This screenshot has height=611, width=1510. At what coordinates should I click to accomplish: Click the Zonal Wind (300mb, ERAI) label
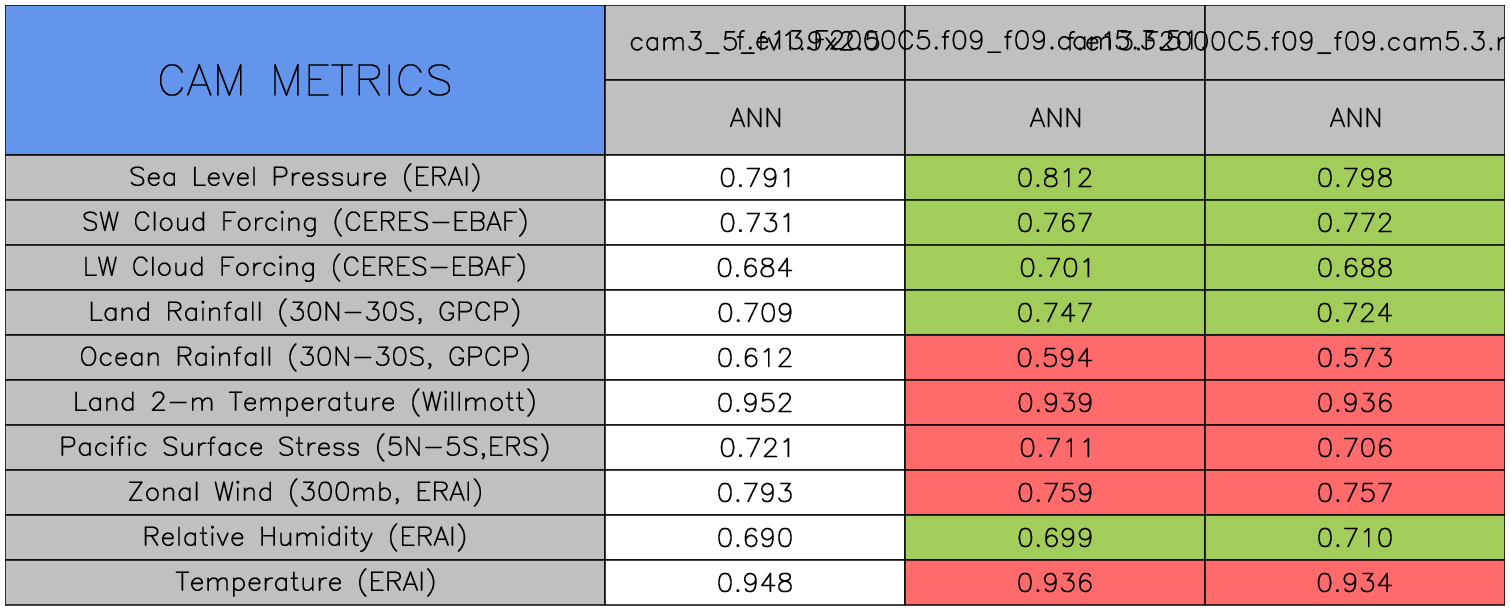pyautogui.click(x=305, y=493)
